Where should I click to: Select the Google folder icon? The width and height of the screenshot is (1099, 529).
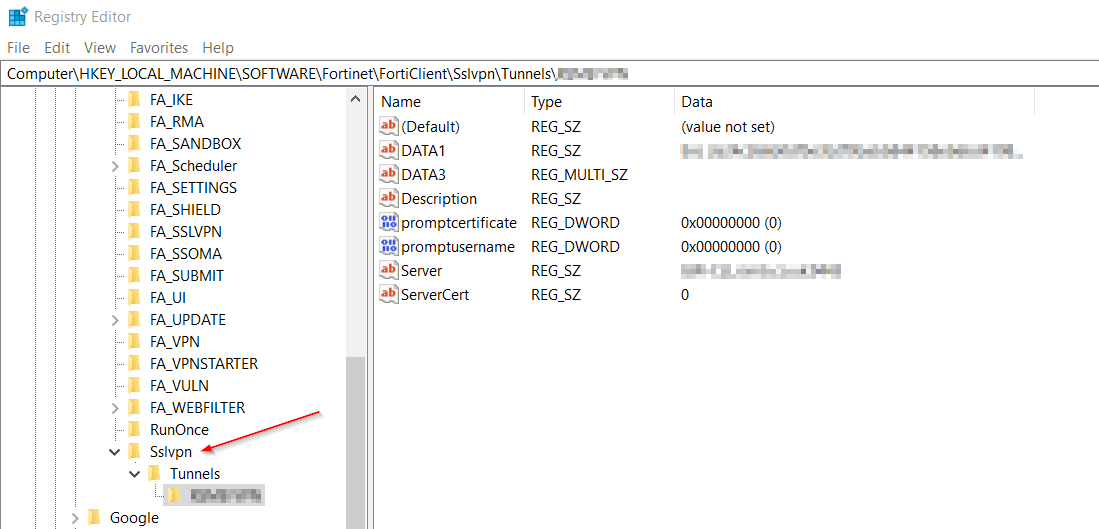click(x=94, y=518)
